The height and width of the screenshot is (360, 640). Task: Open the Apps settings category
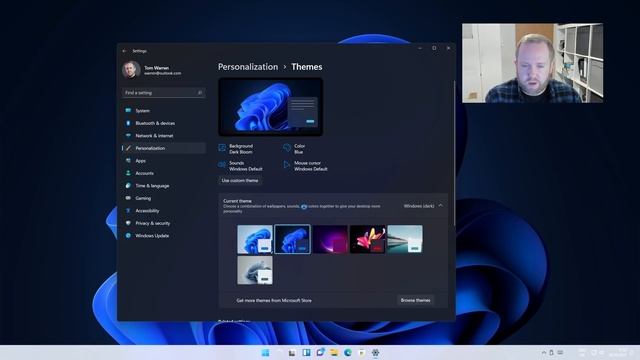coord(163,161)
